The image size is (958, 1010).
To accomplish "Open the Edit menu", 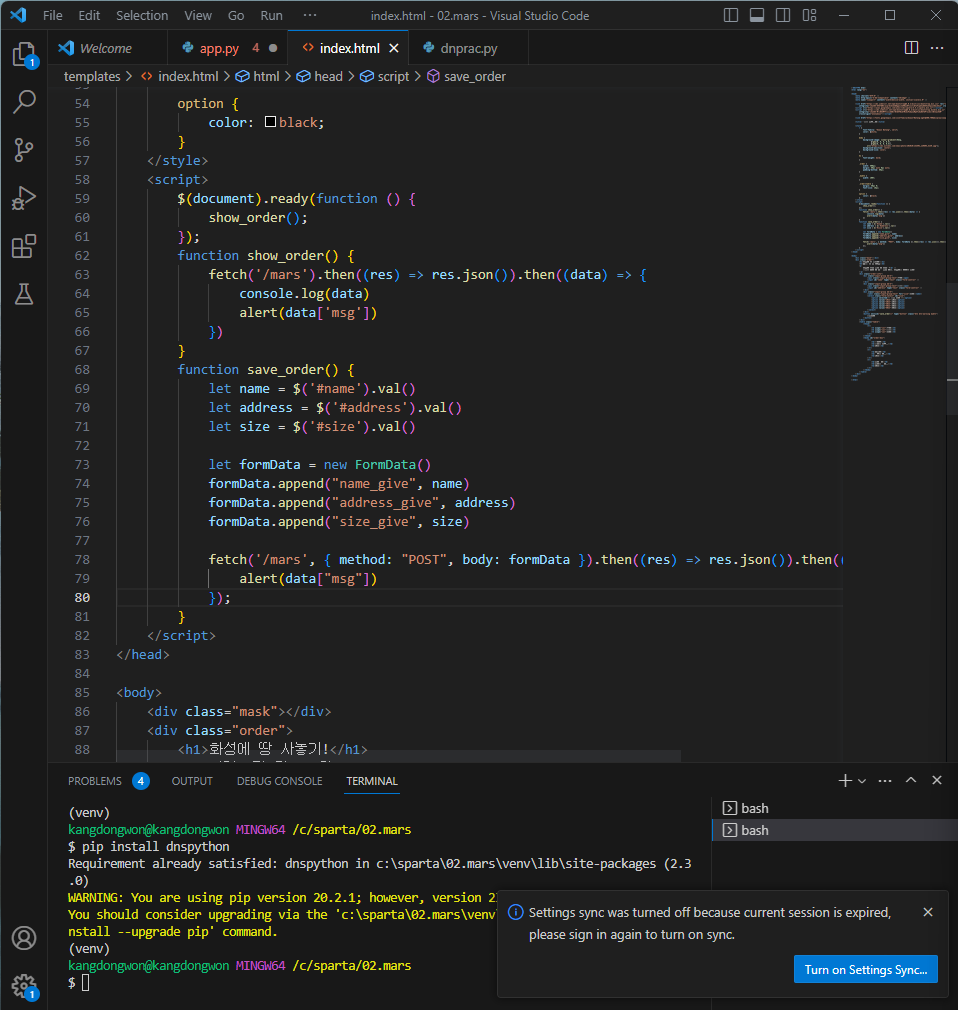I will tap(89, 15).
